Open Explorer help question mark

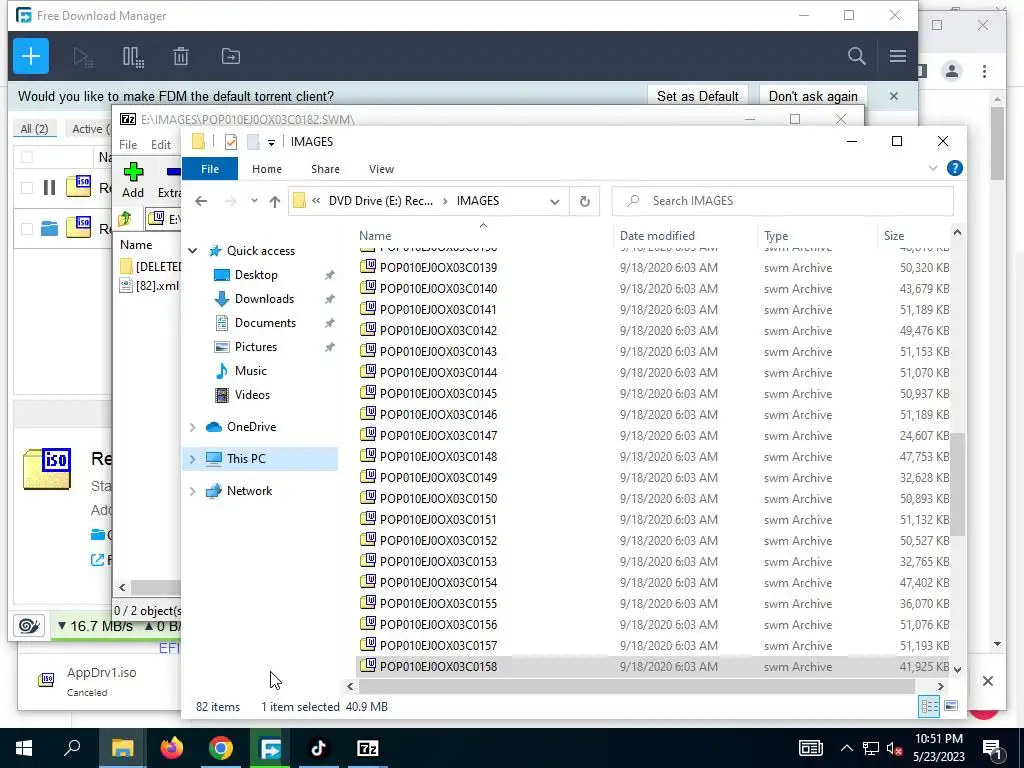(x=955, y=168)
